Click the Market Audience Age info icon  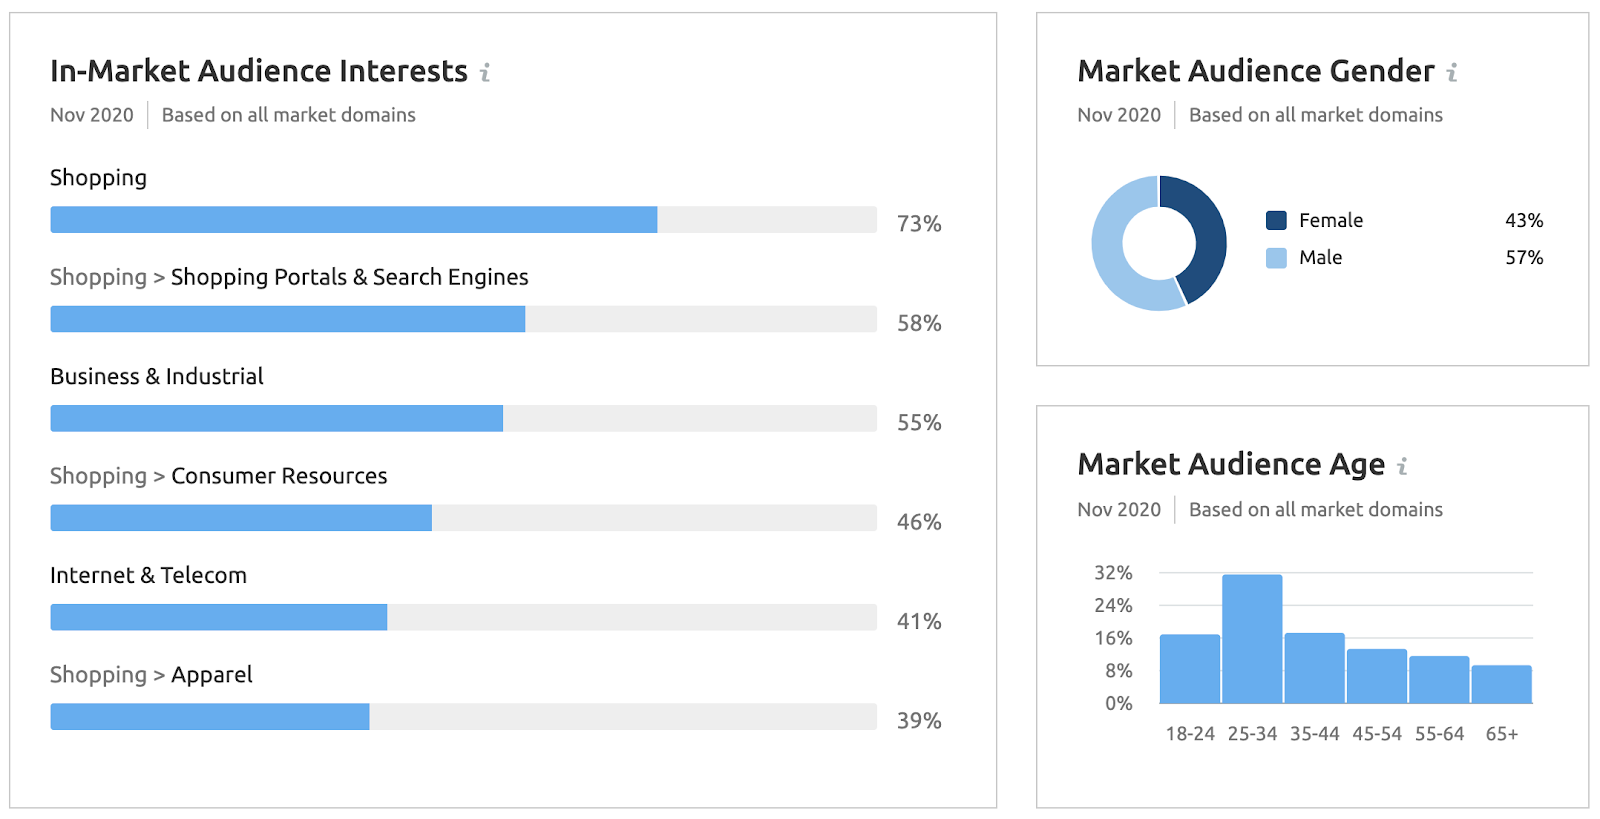(x=1404, y=464)
